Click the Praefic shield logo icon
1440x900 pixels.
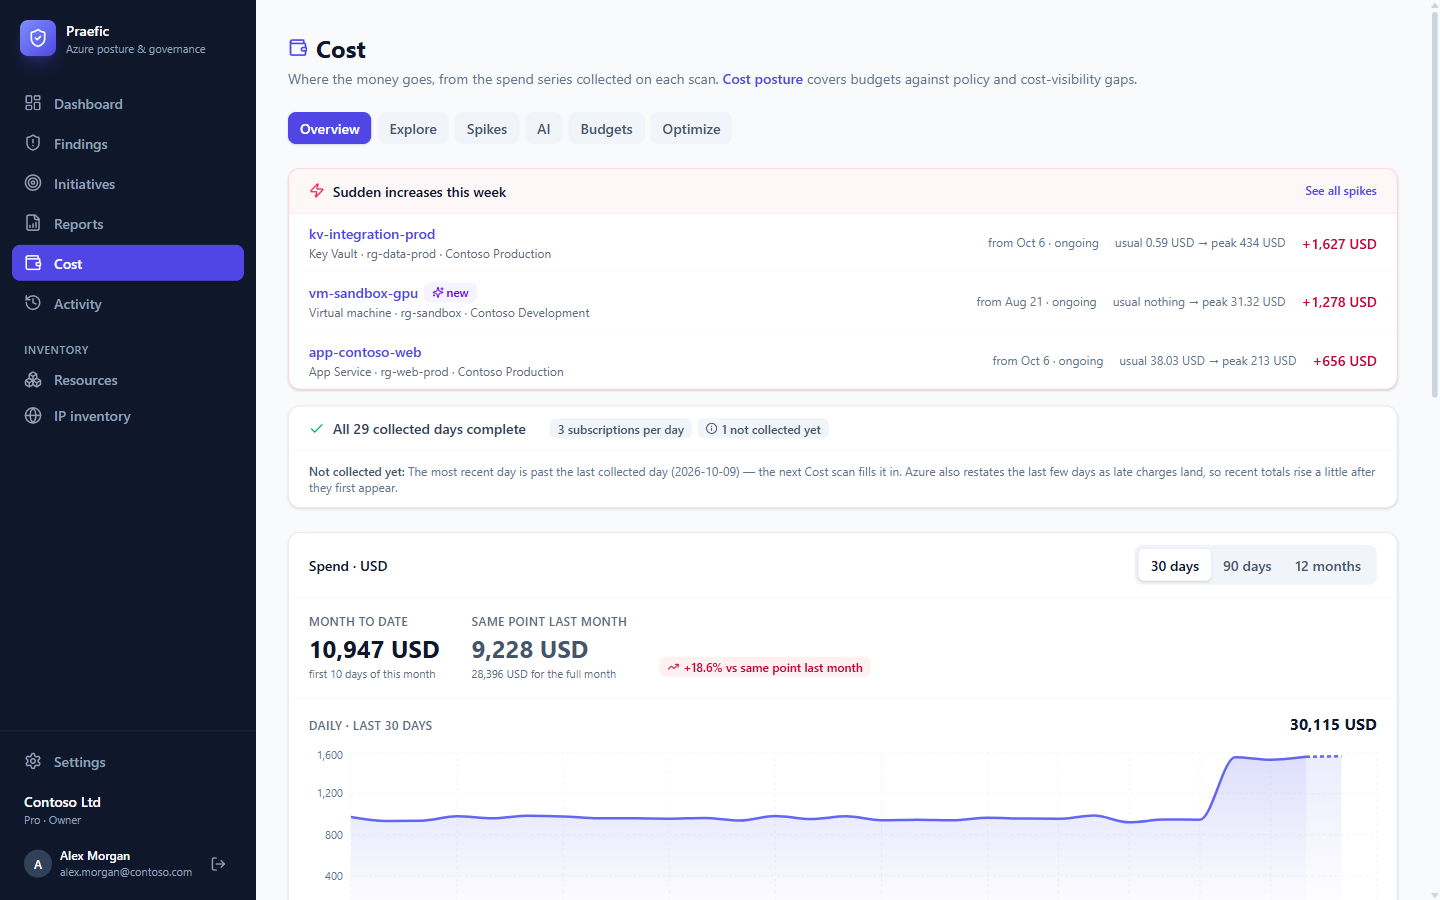(x=38, y=38)
